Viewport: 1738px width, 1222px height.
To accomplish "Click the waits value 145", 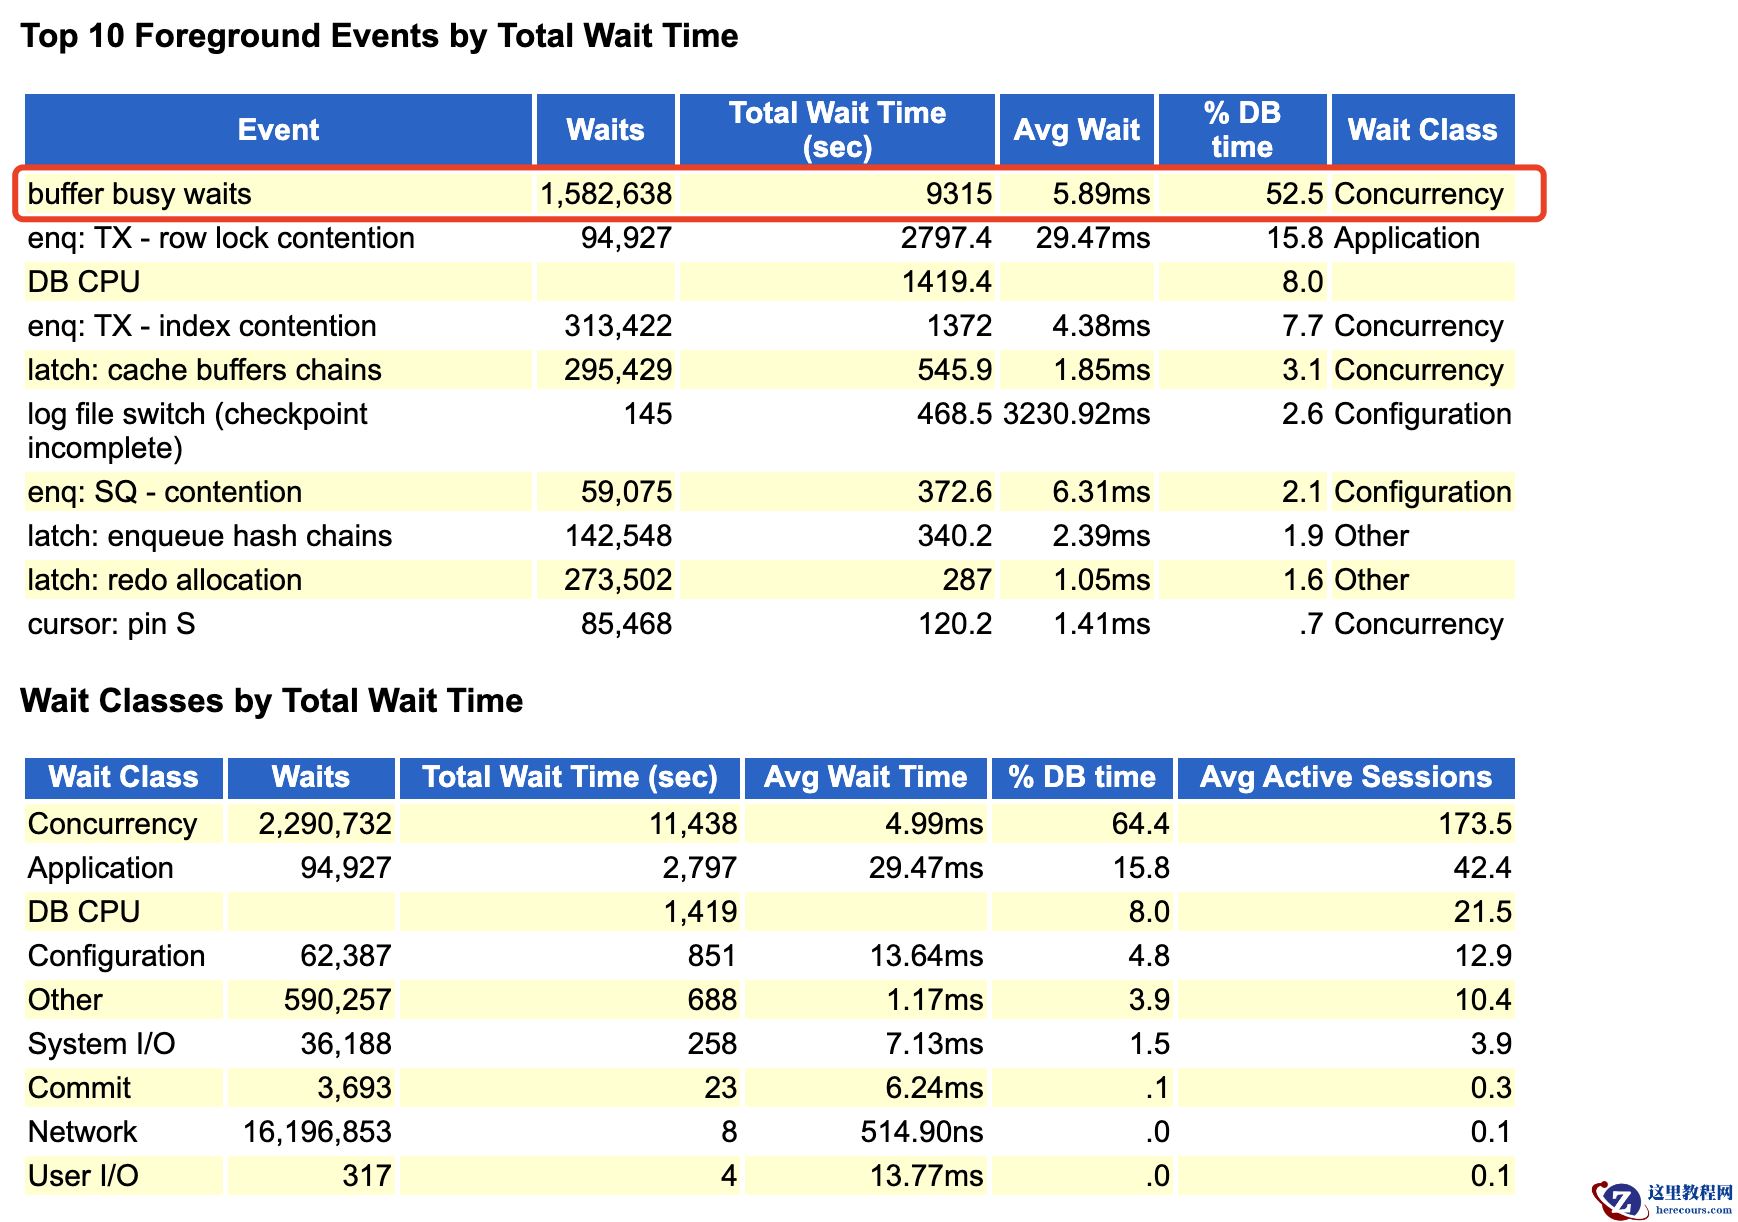I will pos(648,414).
